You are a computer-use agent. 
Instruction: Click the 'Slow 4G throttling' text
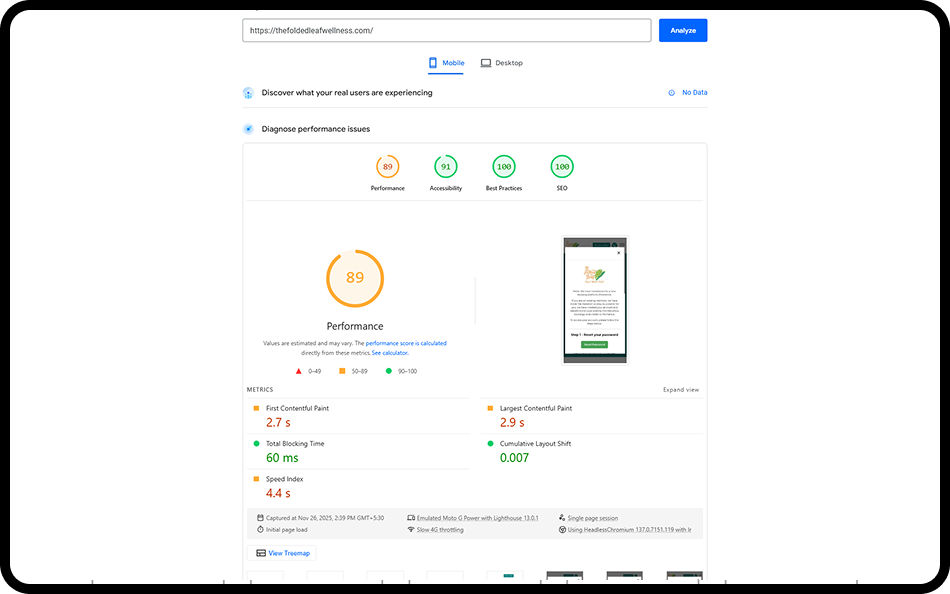(440, 530)
